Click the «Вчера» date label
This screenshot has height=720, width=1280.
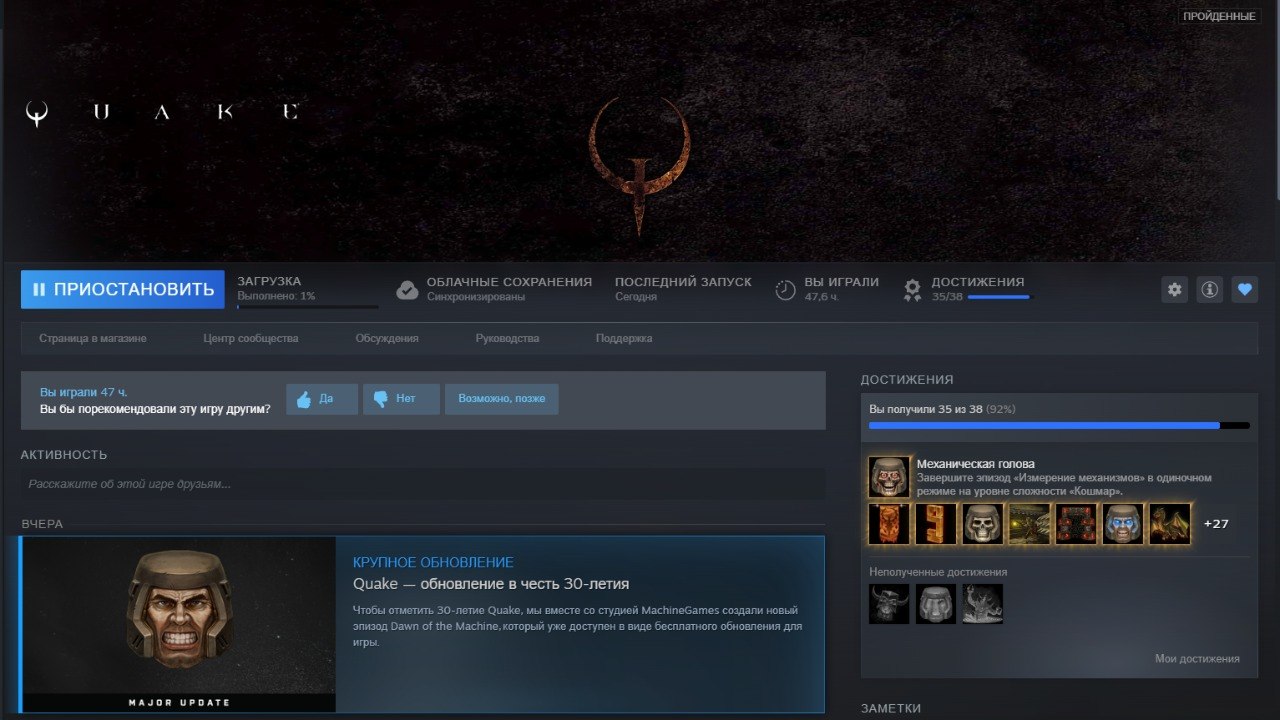tap(42, 524)
